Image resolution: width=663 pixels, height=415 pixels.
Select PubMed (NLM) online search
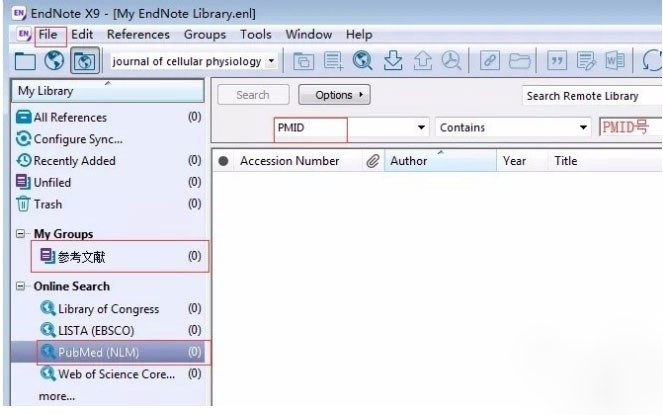(x=109, y=352)
